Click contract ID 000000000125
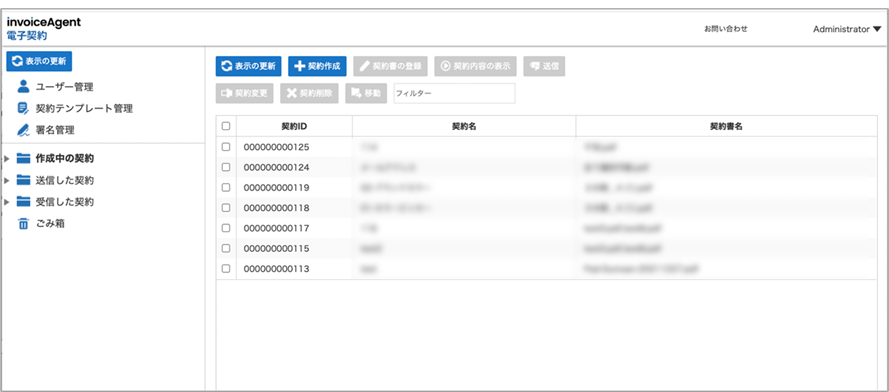Viewport: 889px width, 392px height. [277, 147]
